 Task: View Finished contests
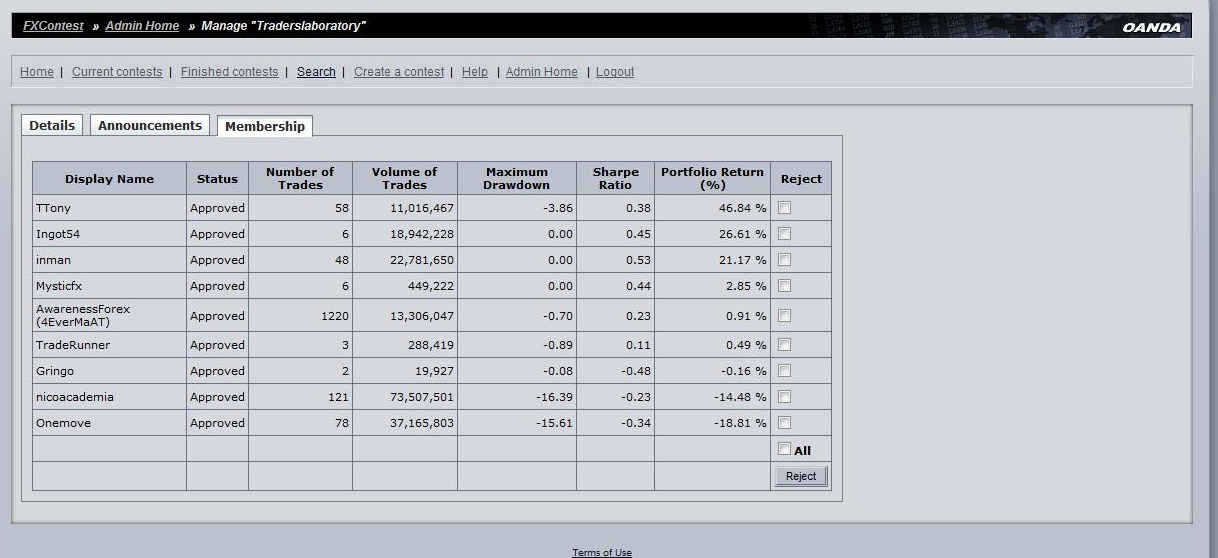230,72
